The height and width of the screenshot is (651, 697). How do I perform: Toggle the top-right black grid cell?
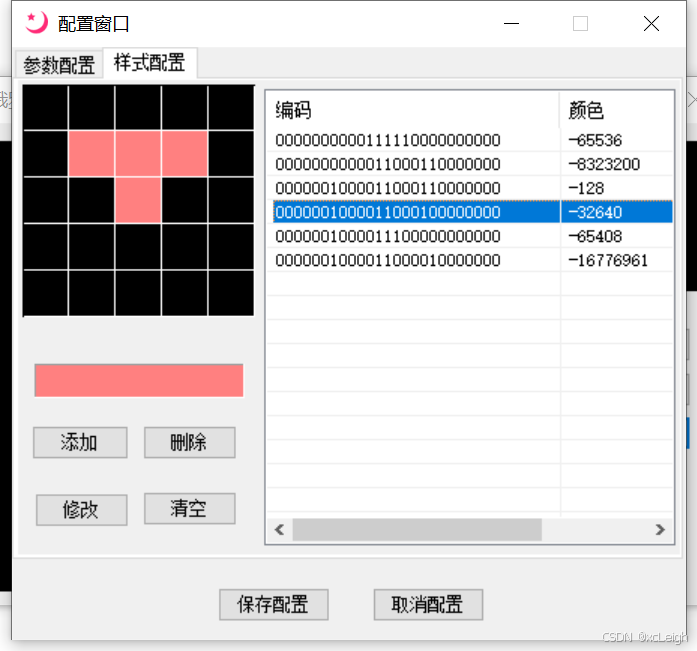[x=231, y=108]
